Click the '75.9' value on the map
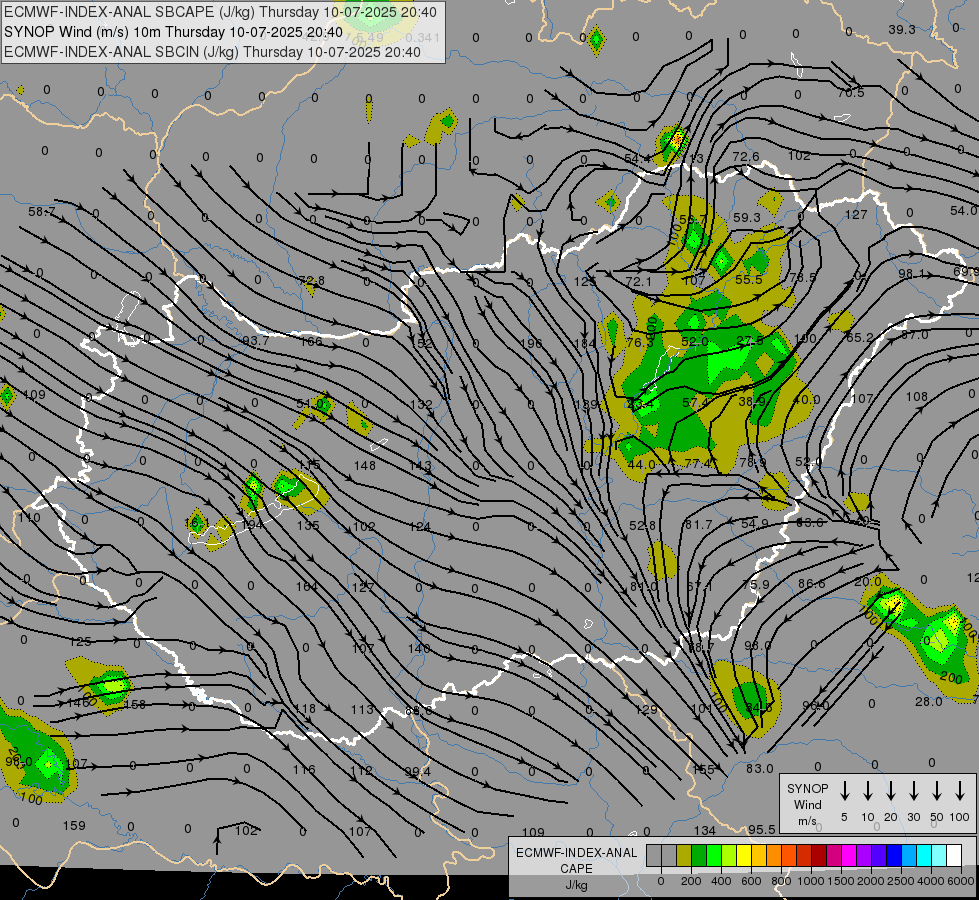The height and width of the screenshot is (900, 979). coord(756,585)
